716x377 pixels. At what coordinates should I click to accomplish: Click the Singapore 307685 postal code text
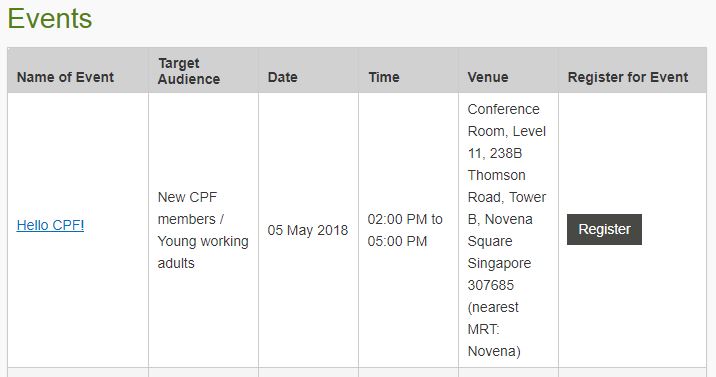(499, 274)
